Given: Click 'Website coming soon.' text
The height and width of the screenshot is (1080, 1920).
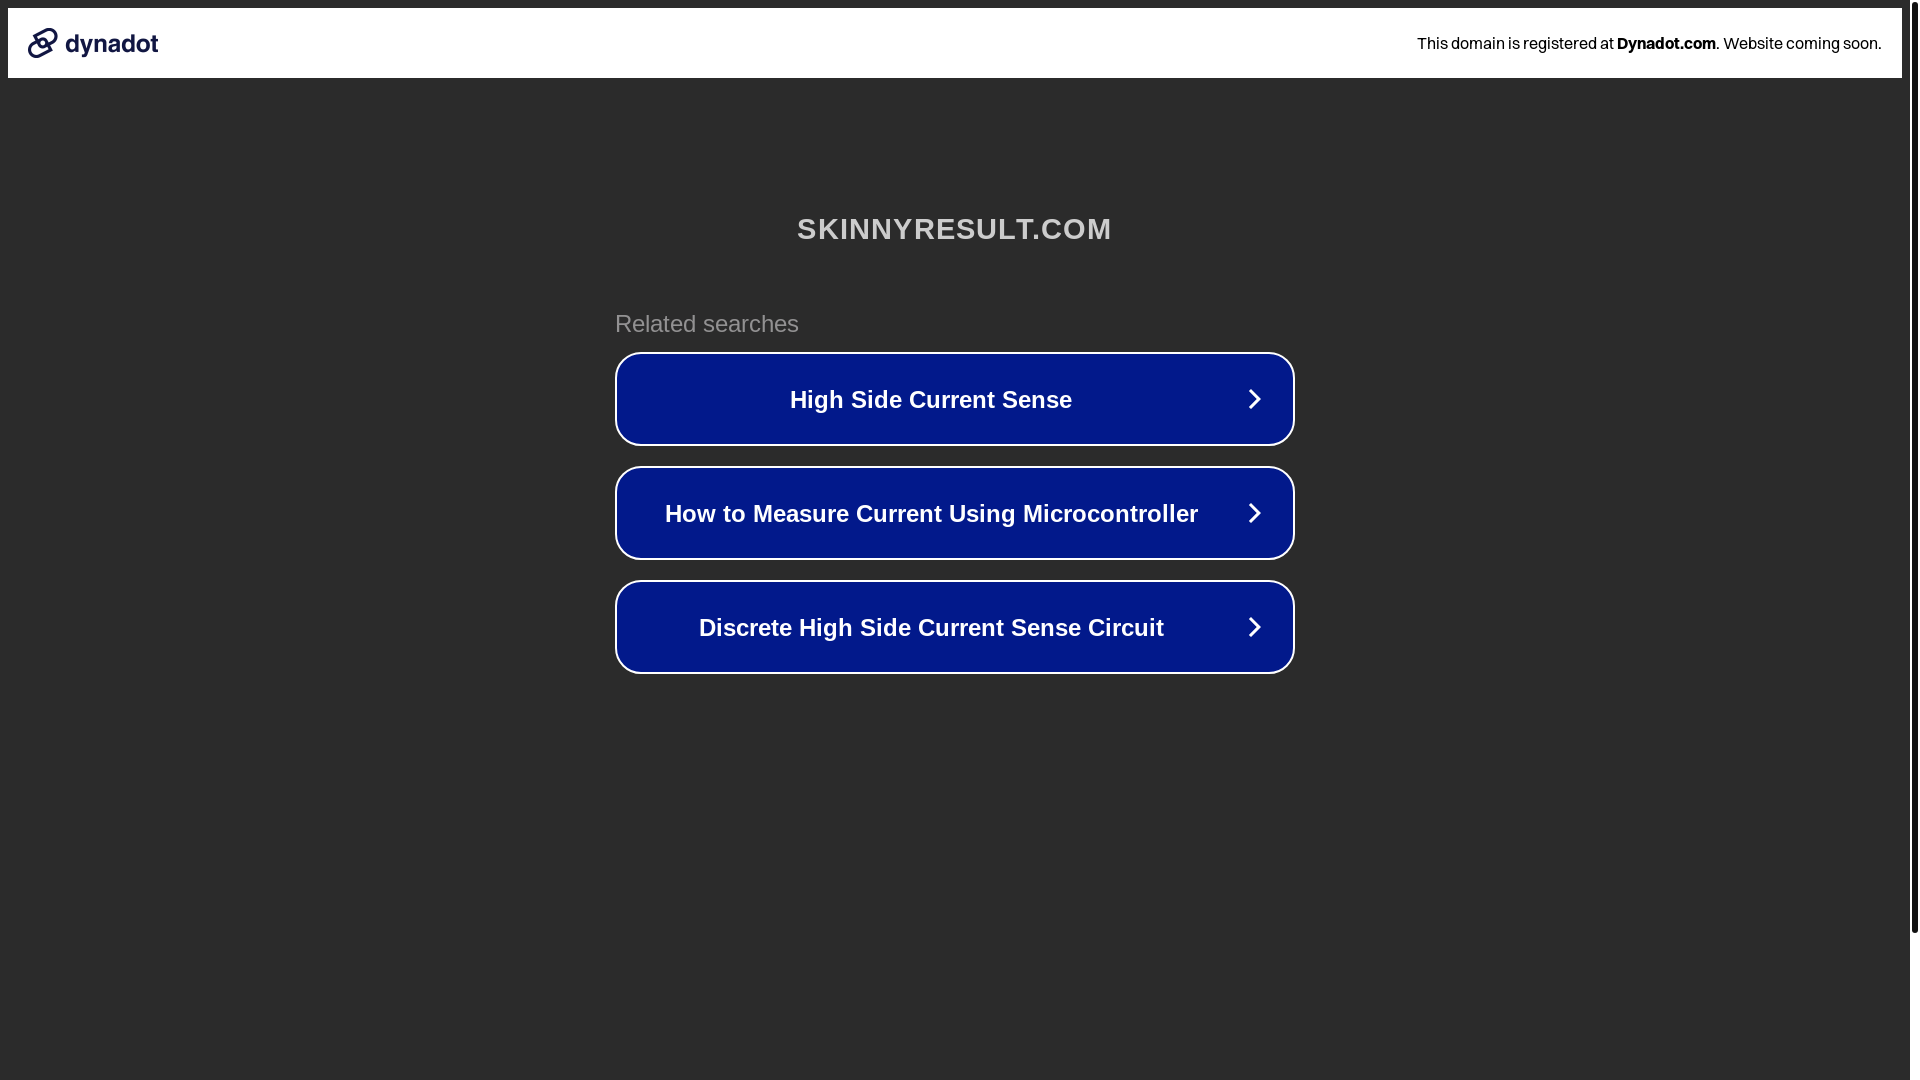Looking at the screenshot, I should [1802, 43].
